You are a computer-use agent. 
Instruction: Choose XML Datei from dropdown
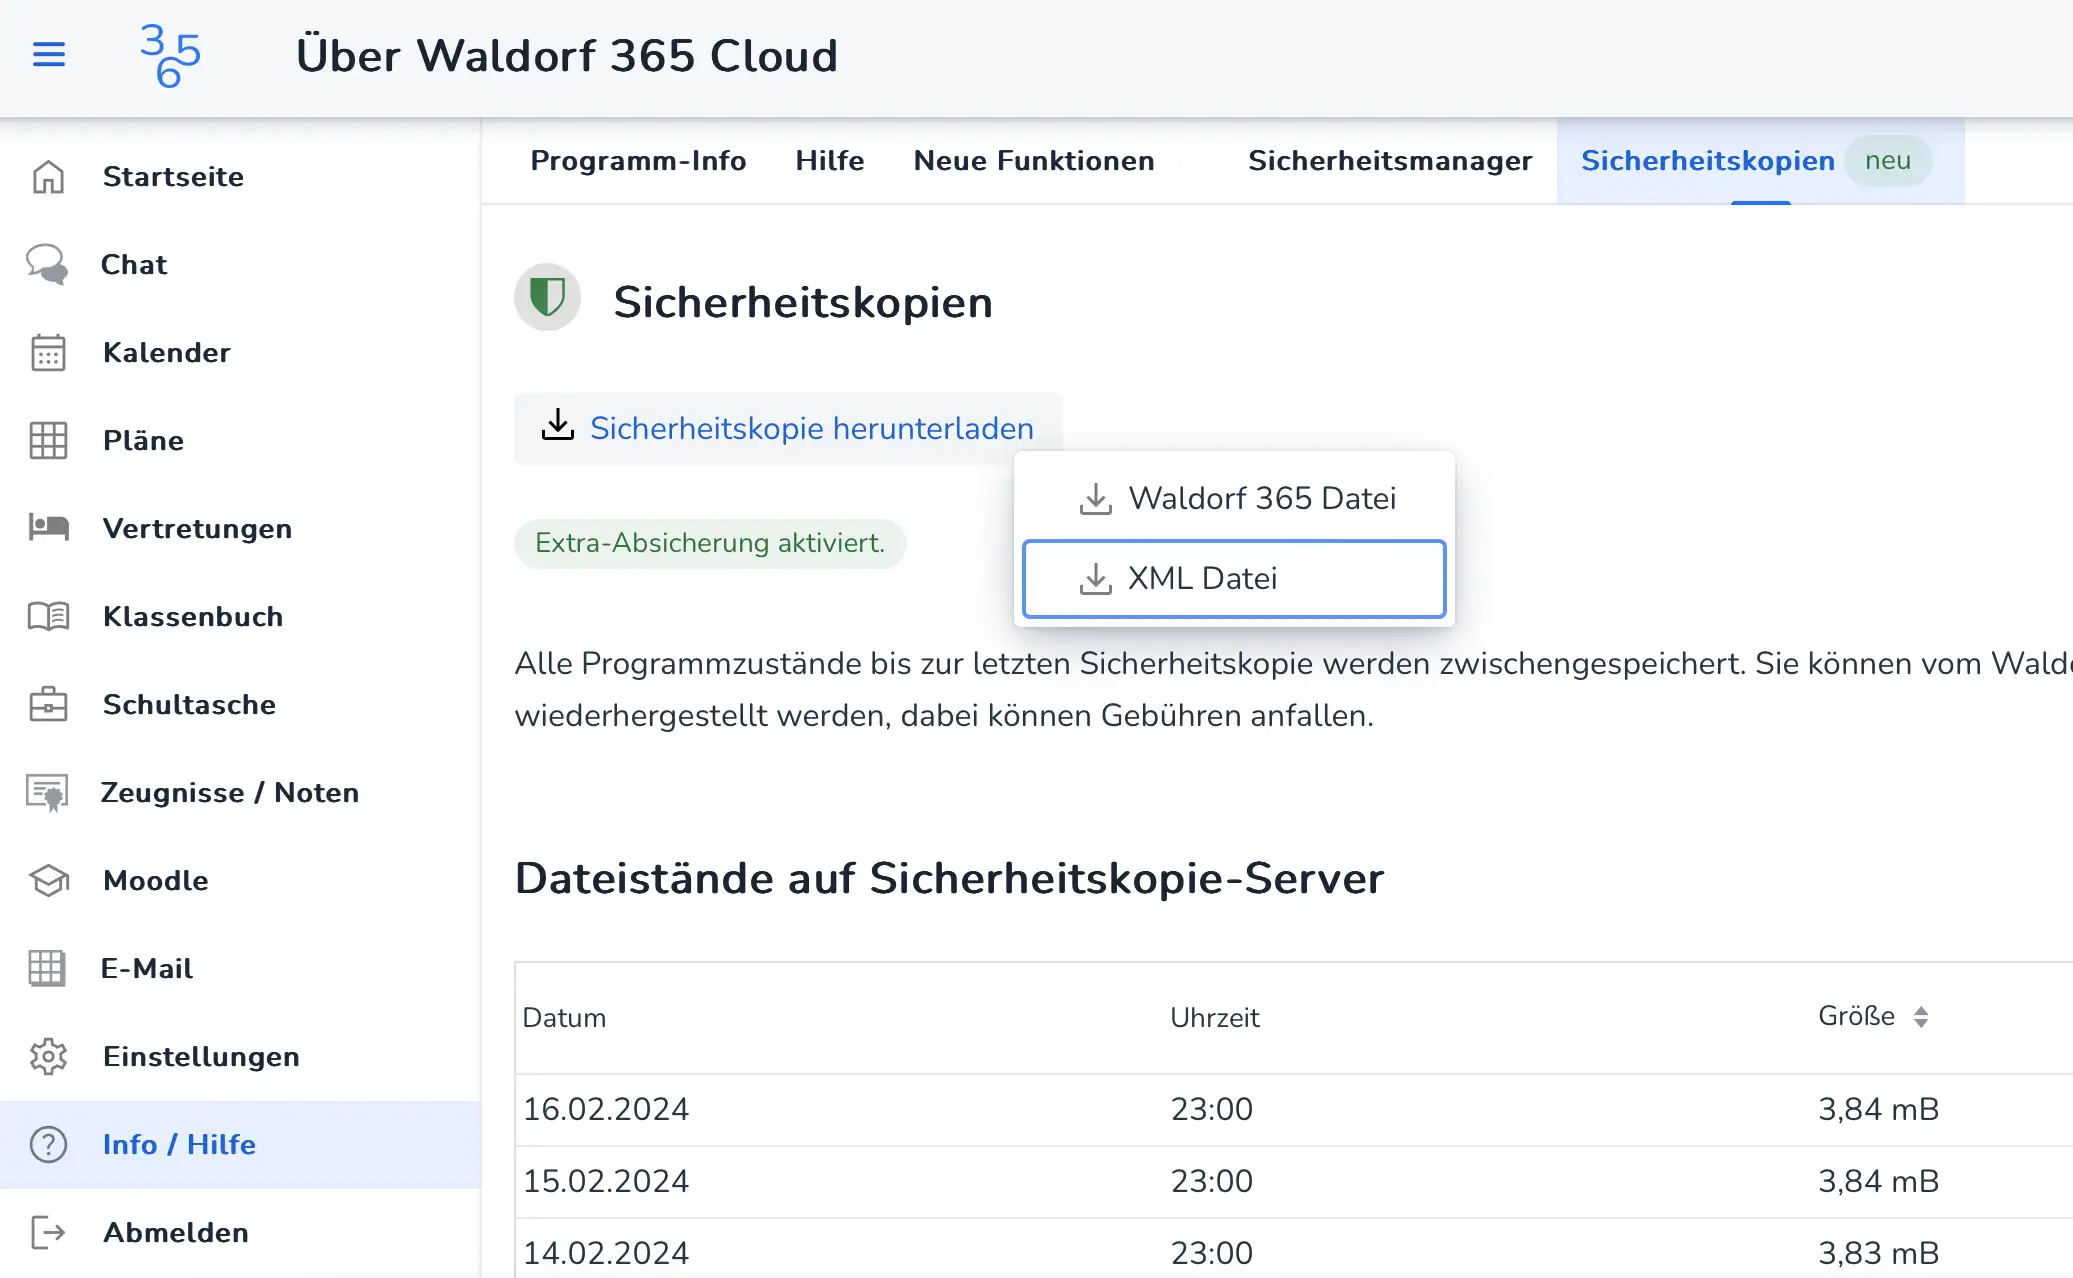(x=1234, y=579)
